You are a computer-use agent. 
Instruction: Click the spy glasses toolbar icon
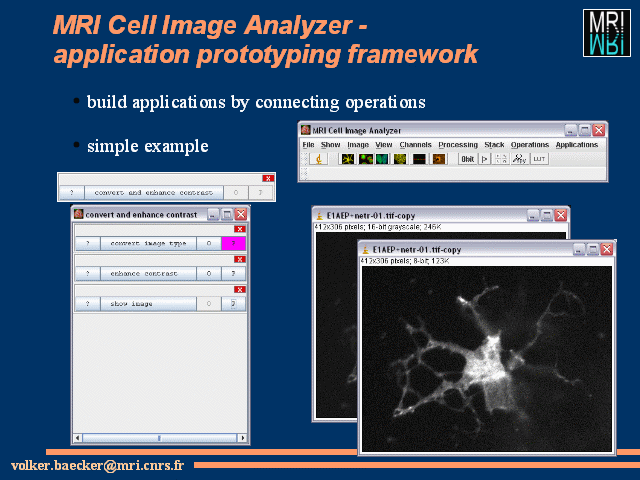coord(519,159)
